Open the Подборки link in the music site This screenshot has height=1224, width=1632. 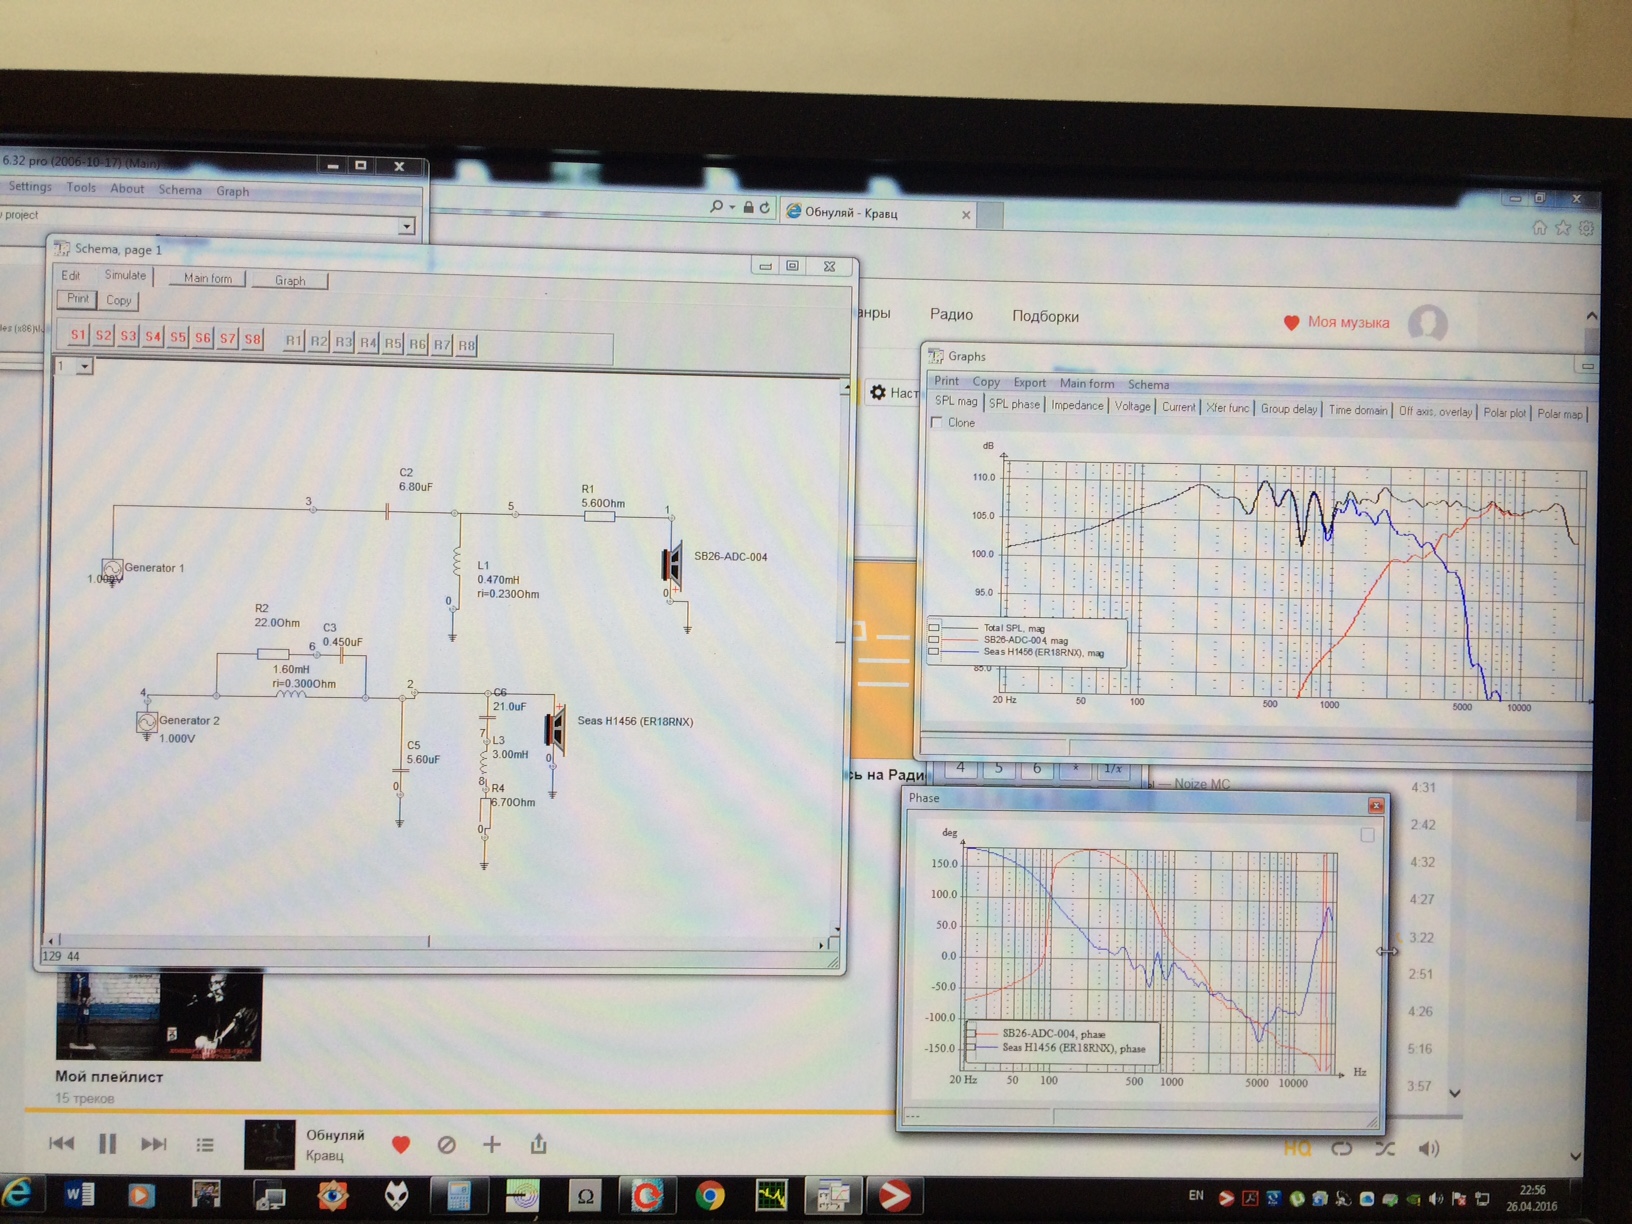(x=1045, y=316)
